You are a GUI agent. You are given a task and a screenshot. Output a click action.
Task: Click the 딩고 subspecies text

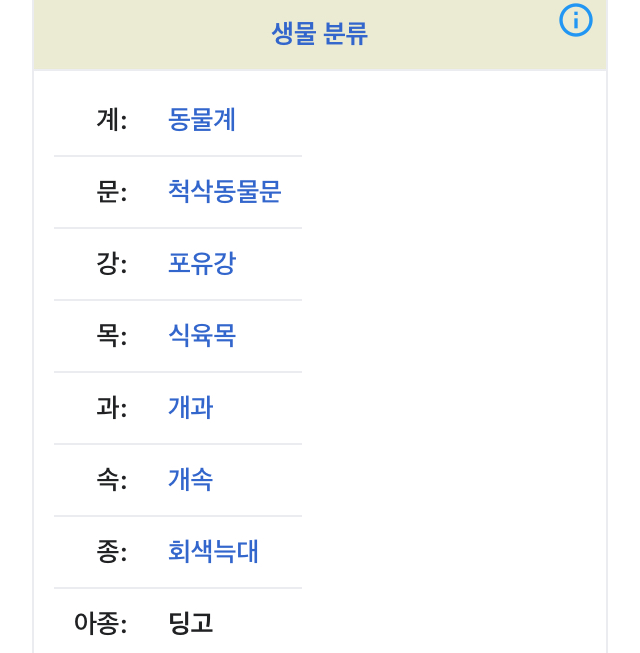pos(191,624)
